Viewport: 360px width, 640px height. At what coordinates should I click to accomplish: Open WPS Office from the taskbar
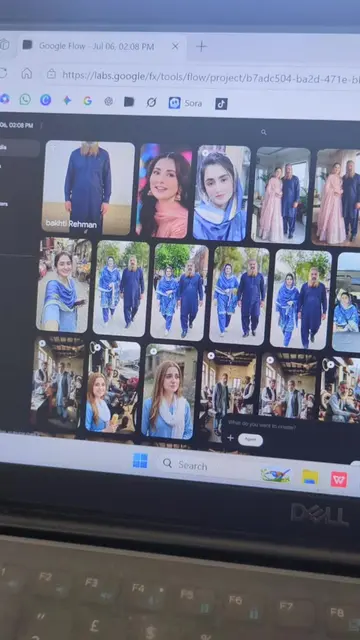coord(339,479)
